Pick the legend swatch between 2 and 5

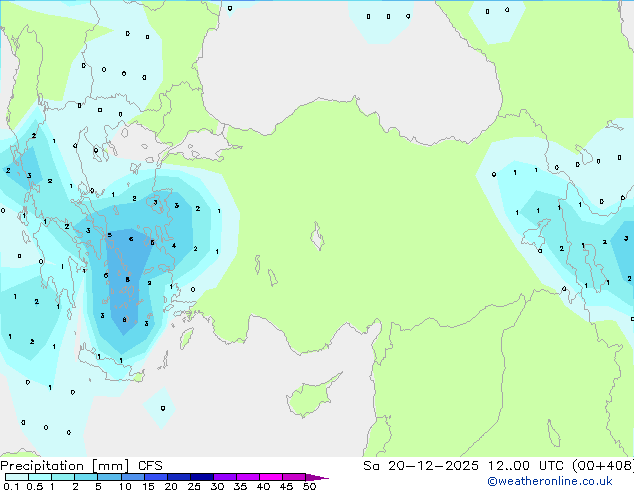86,477
